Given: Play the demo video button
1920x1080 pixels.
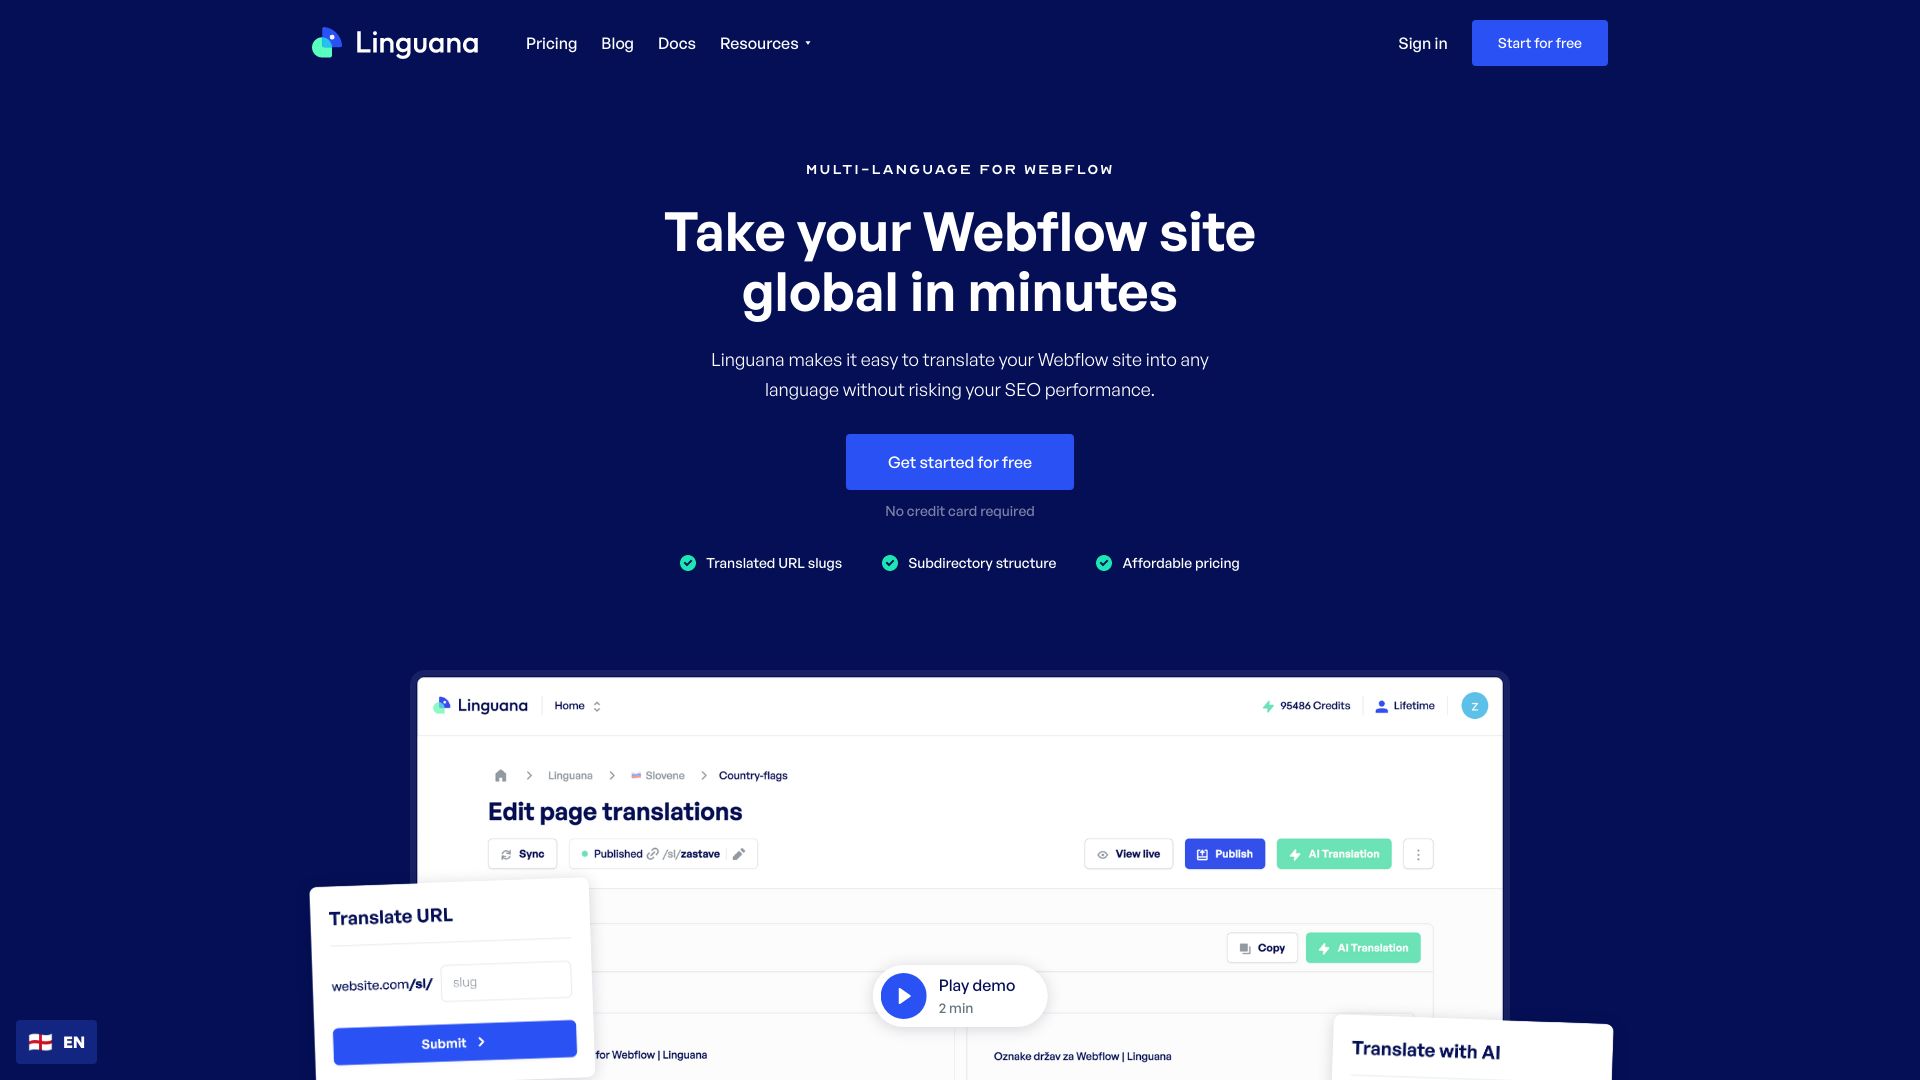Looking at the screenshot, I should tap(903, 996).
